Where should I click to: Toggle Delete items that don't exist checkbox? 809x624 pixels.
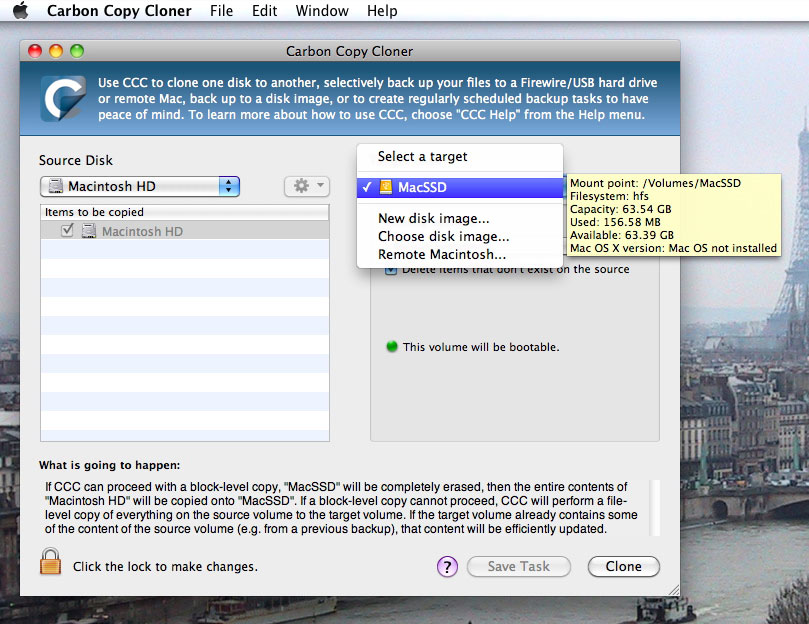391,270
